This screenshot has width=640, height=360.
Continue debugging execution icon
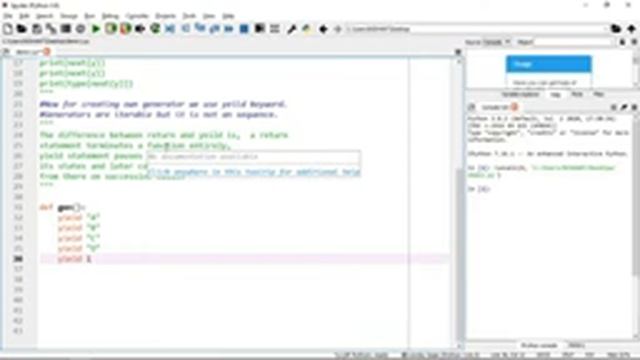click(x=229, y=29)
